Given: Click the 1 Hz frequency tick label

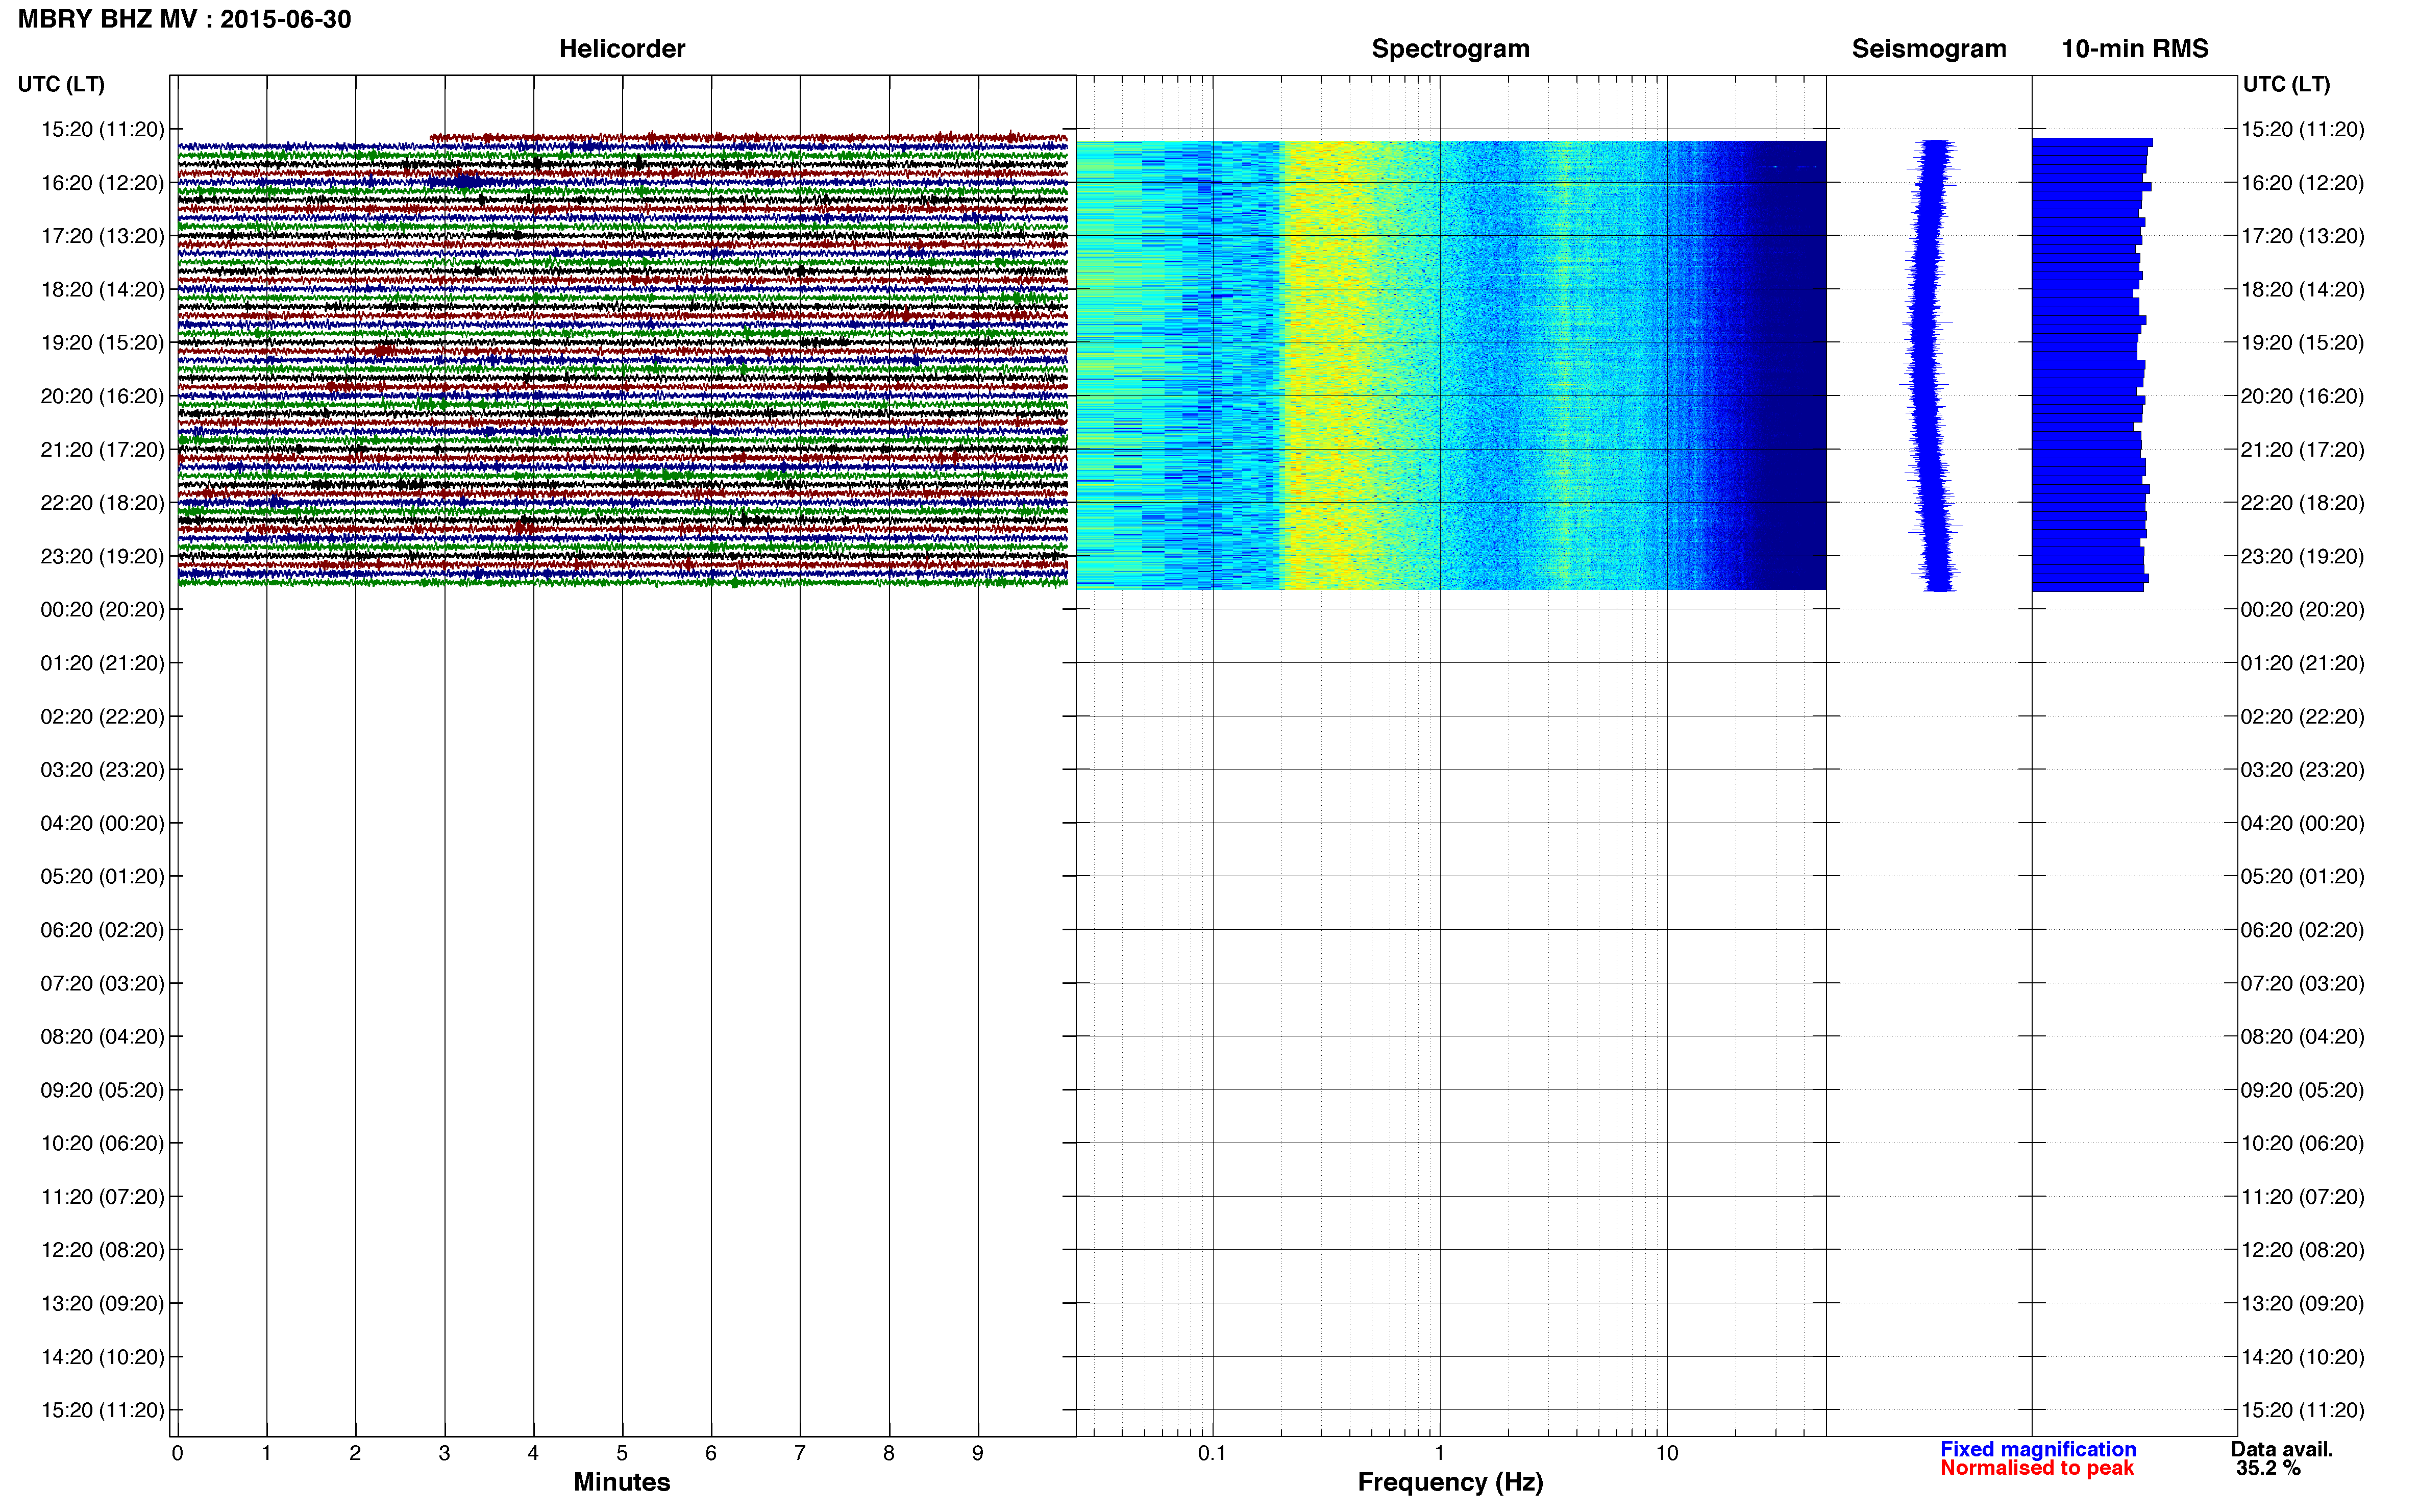Looking at the screenshot, I should [1440, 1454].
